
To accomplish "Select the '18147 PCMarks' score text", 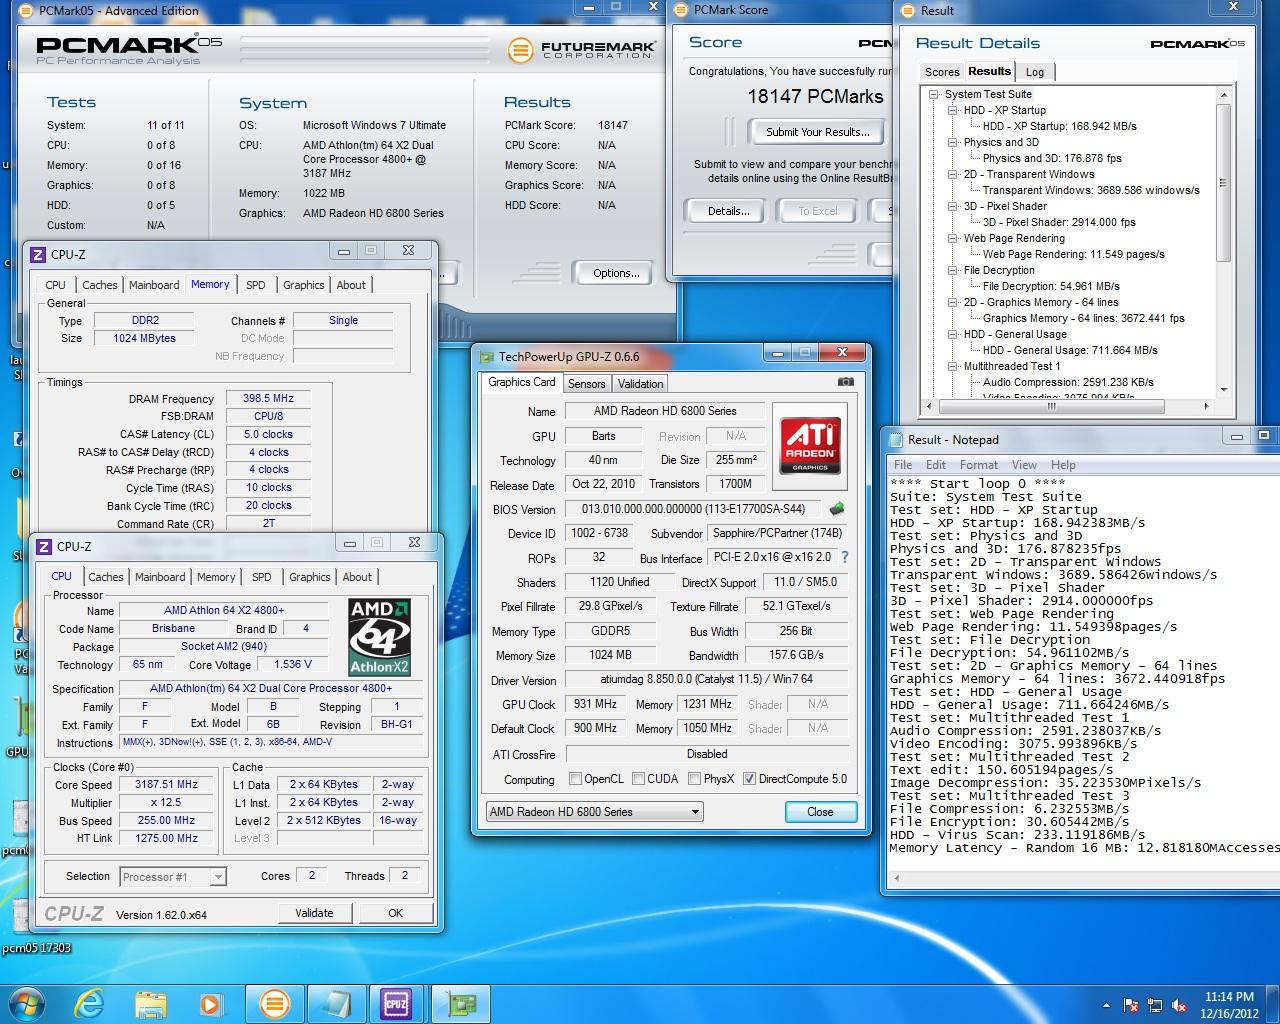I will [815, 97].
